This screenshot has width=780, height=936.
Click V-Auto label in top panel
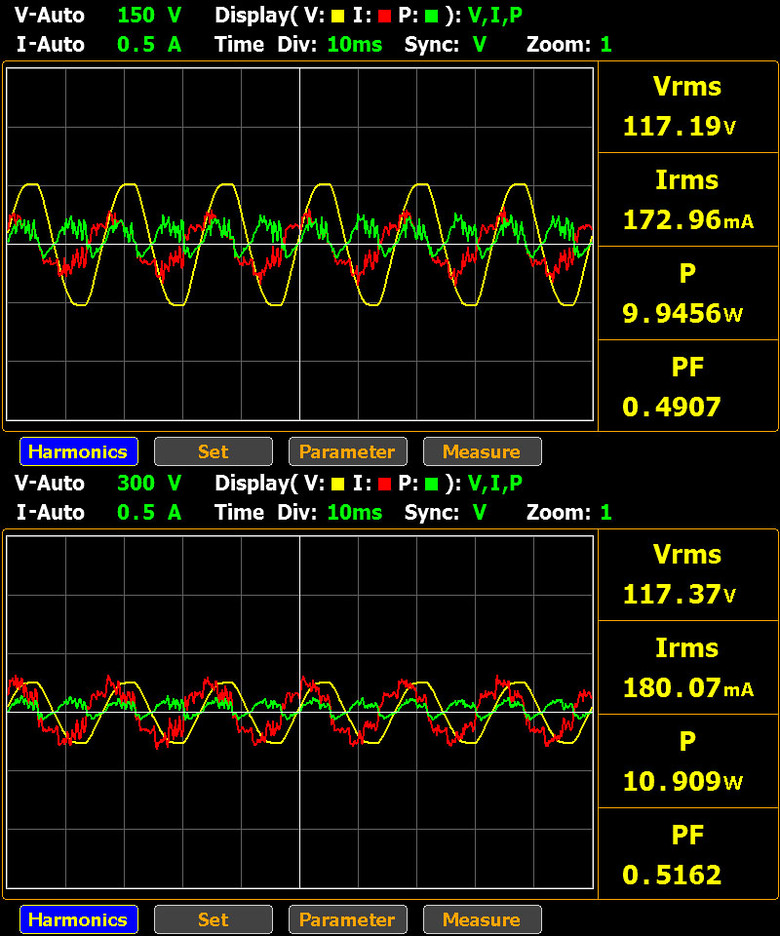[x=50, y=15]
